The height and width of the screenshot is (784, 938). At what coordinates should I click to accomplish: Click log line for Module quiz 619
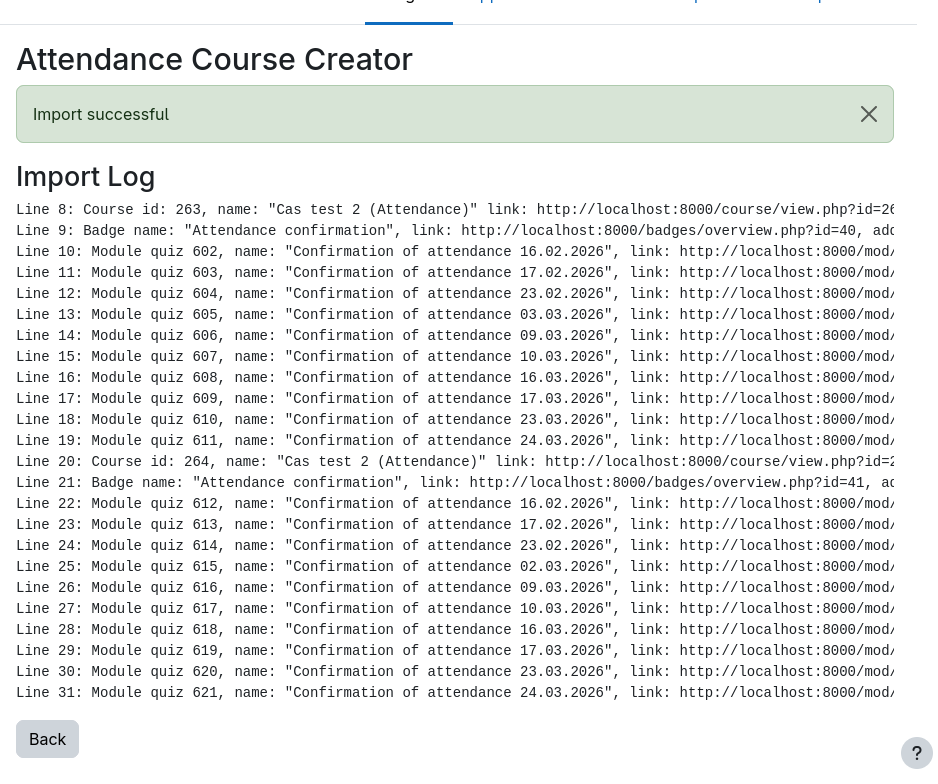tap(455, 650)
